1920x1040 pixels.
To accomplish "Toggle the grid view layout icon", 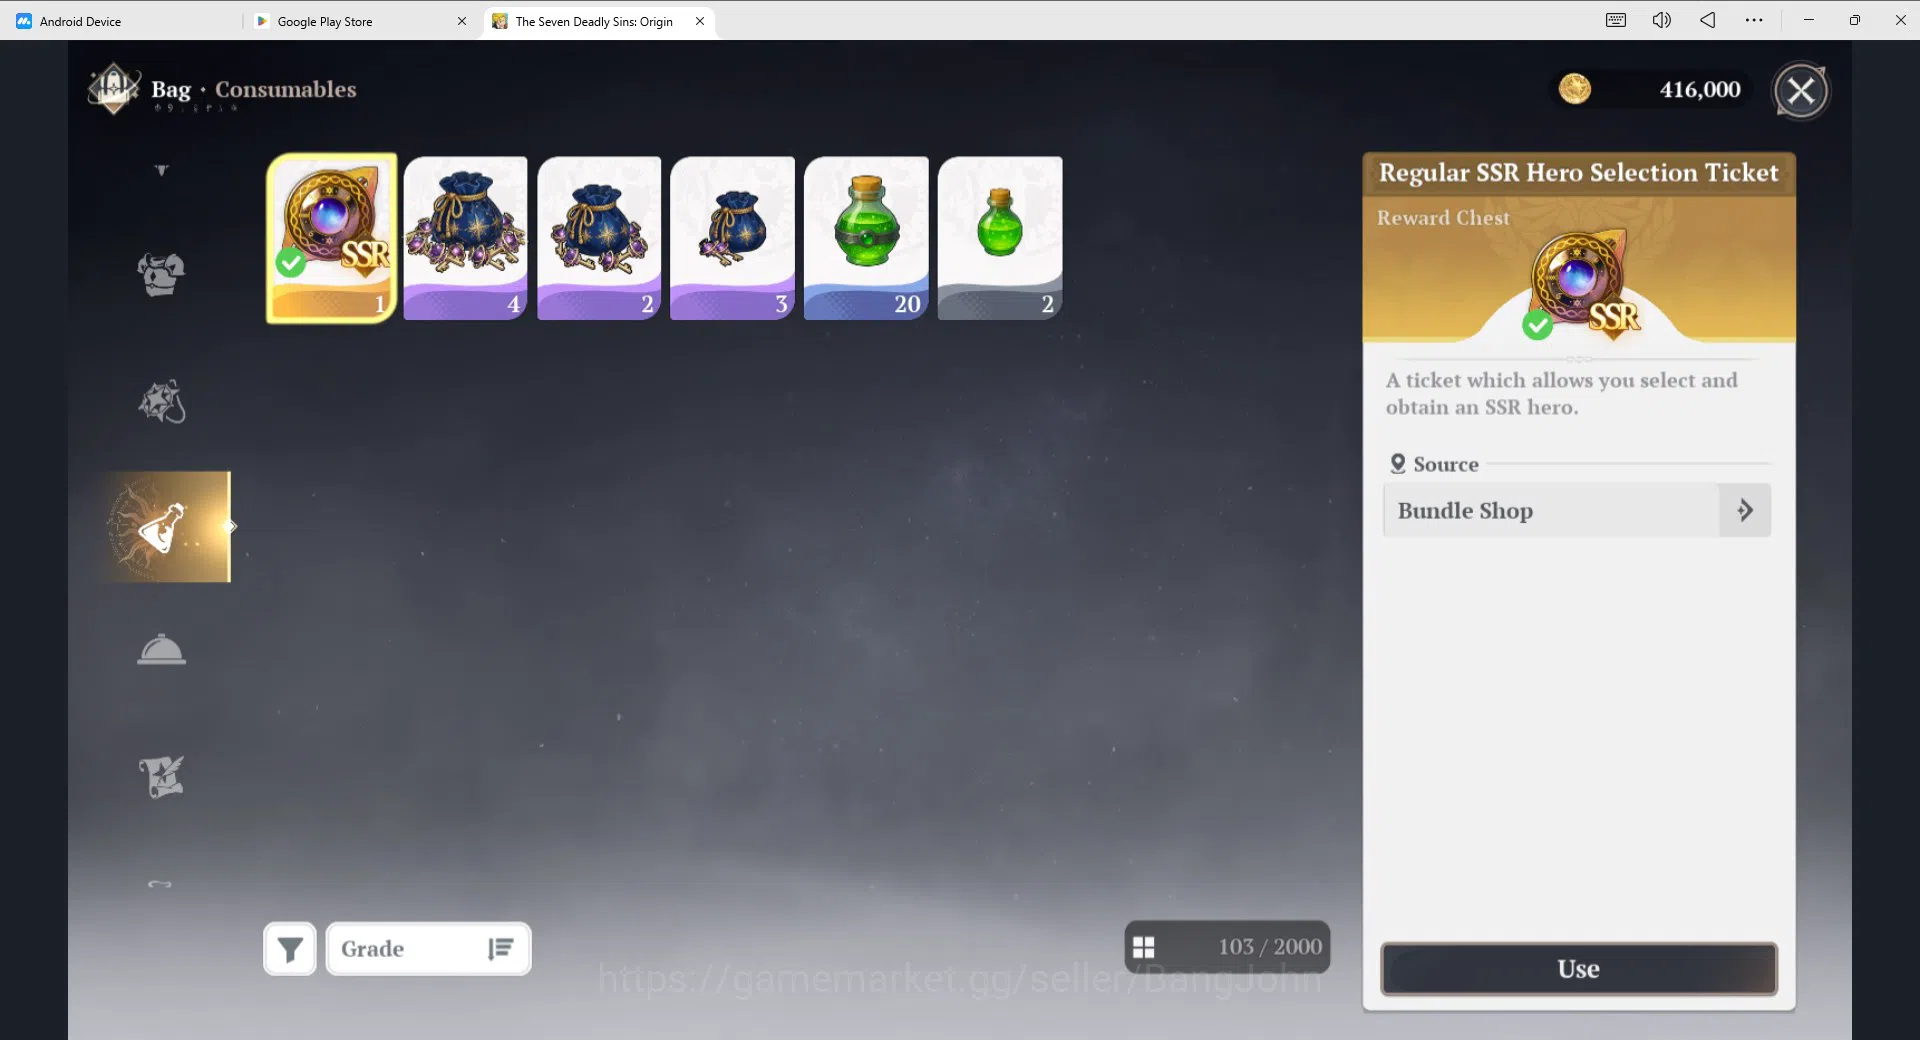I will coord(1143,947).
